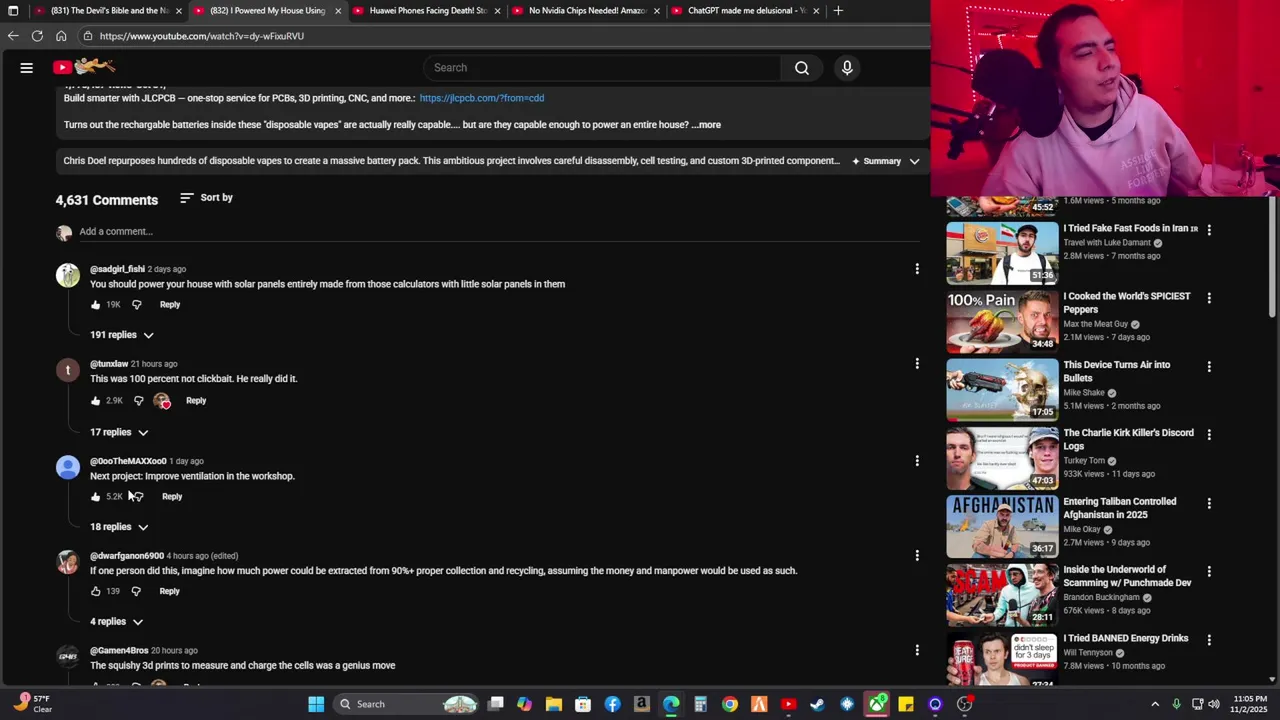
Task: Open menu for Fake Fast Foods in Iran video
Action: 1209,230
